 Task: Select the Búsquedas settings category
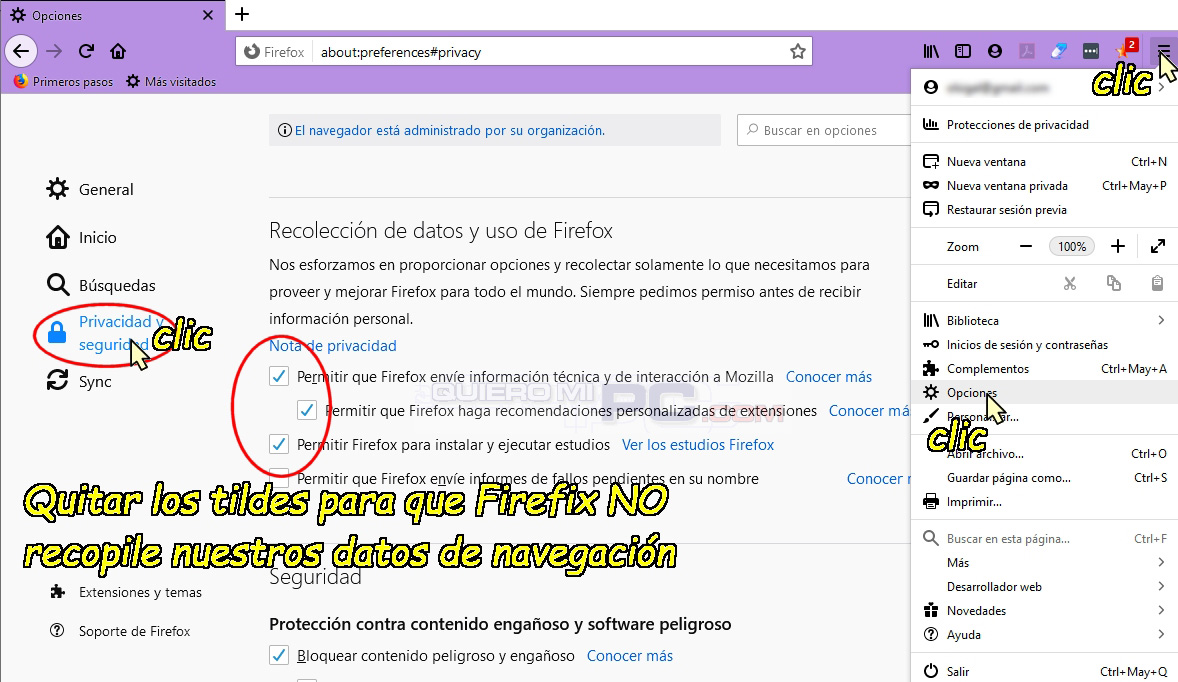[101, 285]
